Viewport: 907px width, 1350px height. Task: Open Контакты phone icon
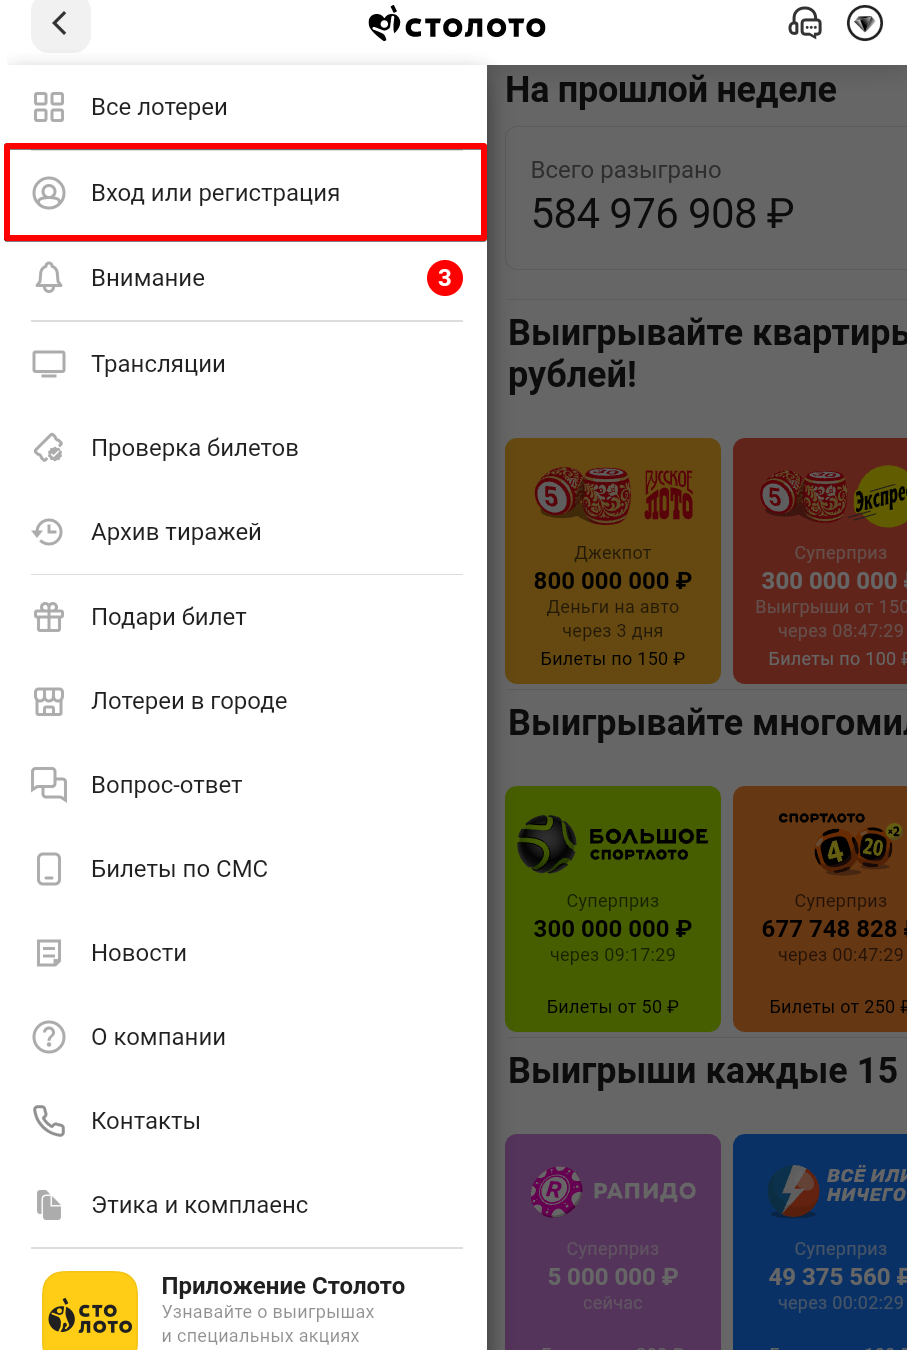[49, 1121]
